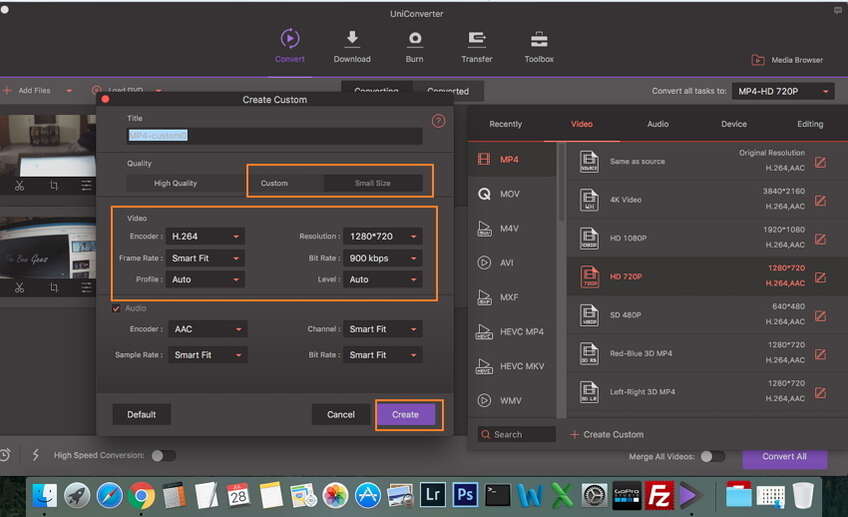Viewport: 848px width, 517px height.
Task: Open Lightroom from the Dock
Action: point(433,495)
